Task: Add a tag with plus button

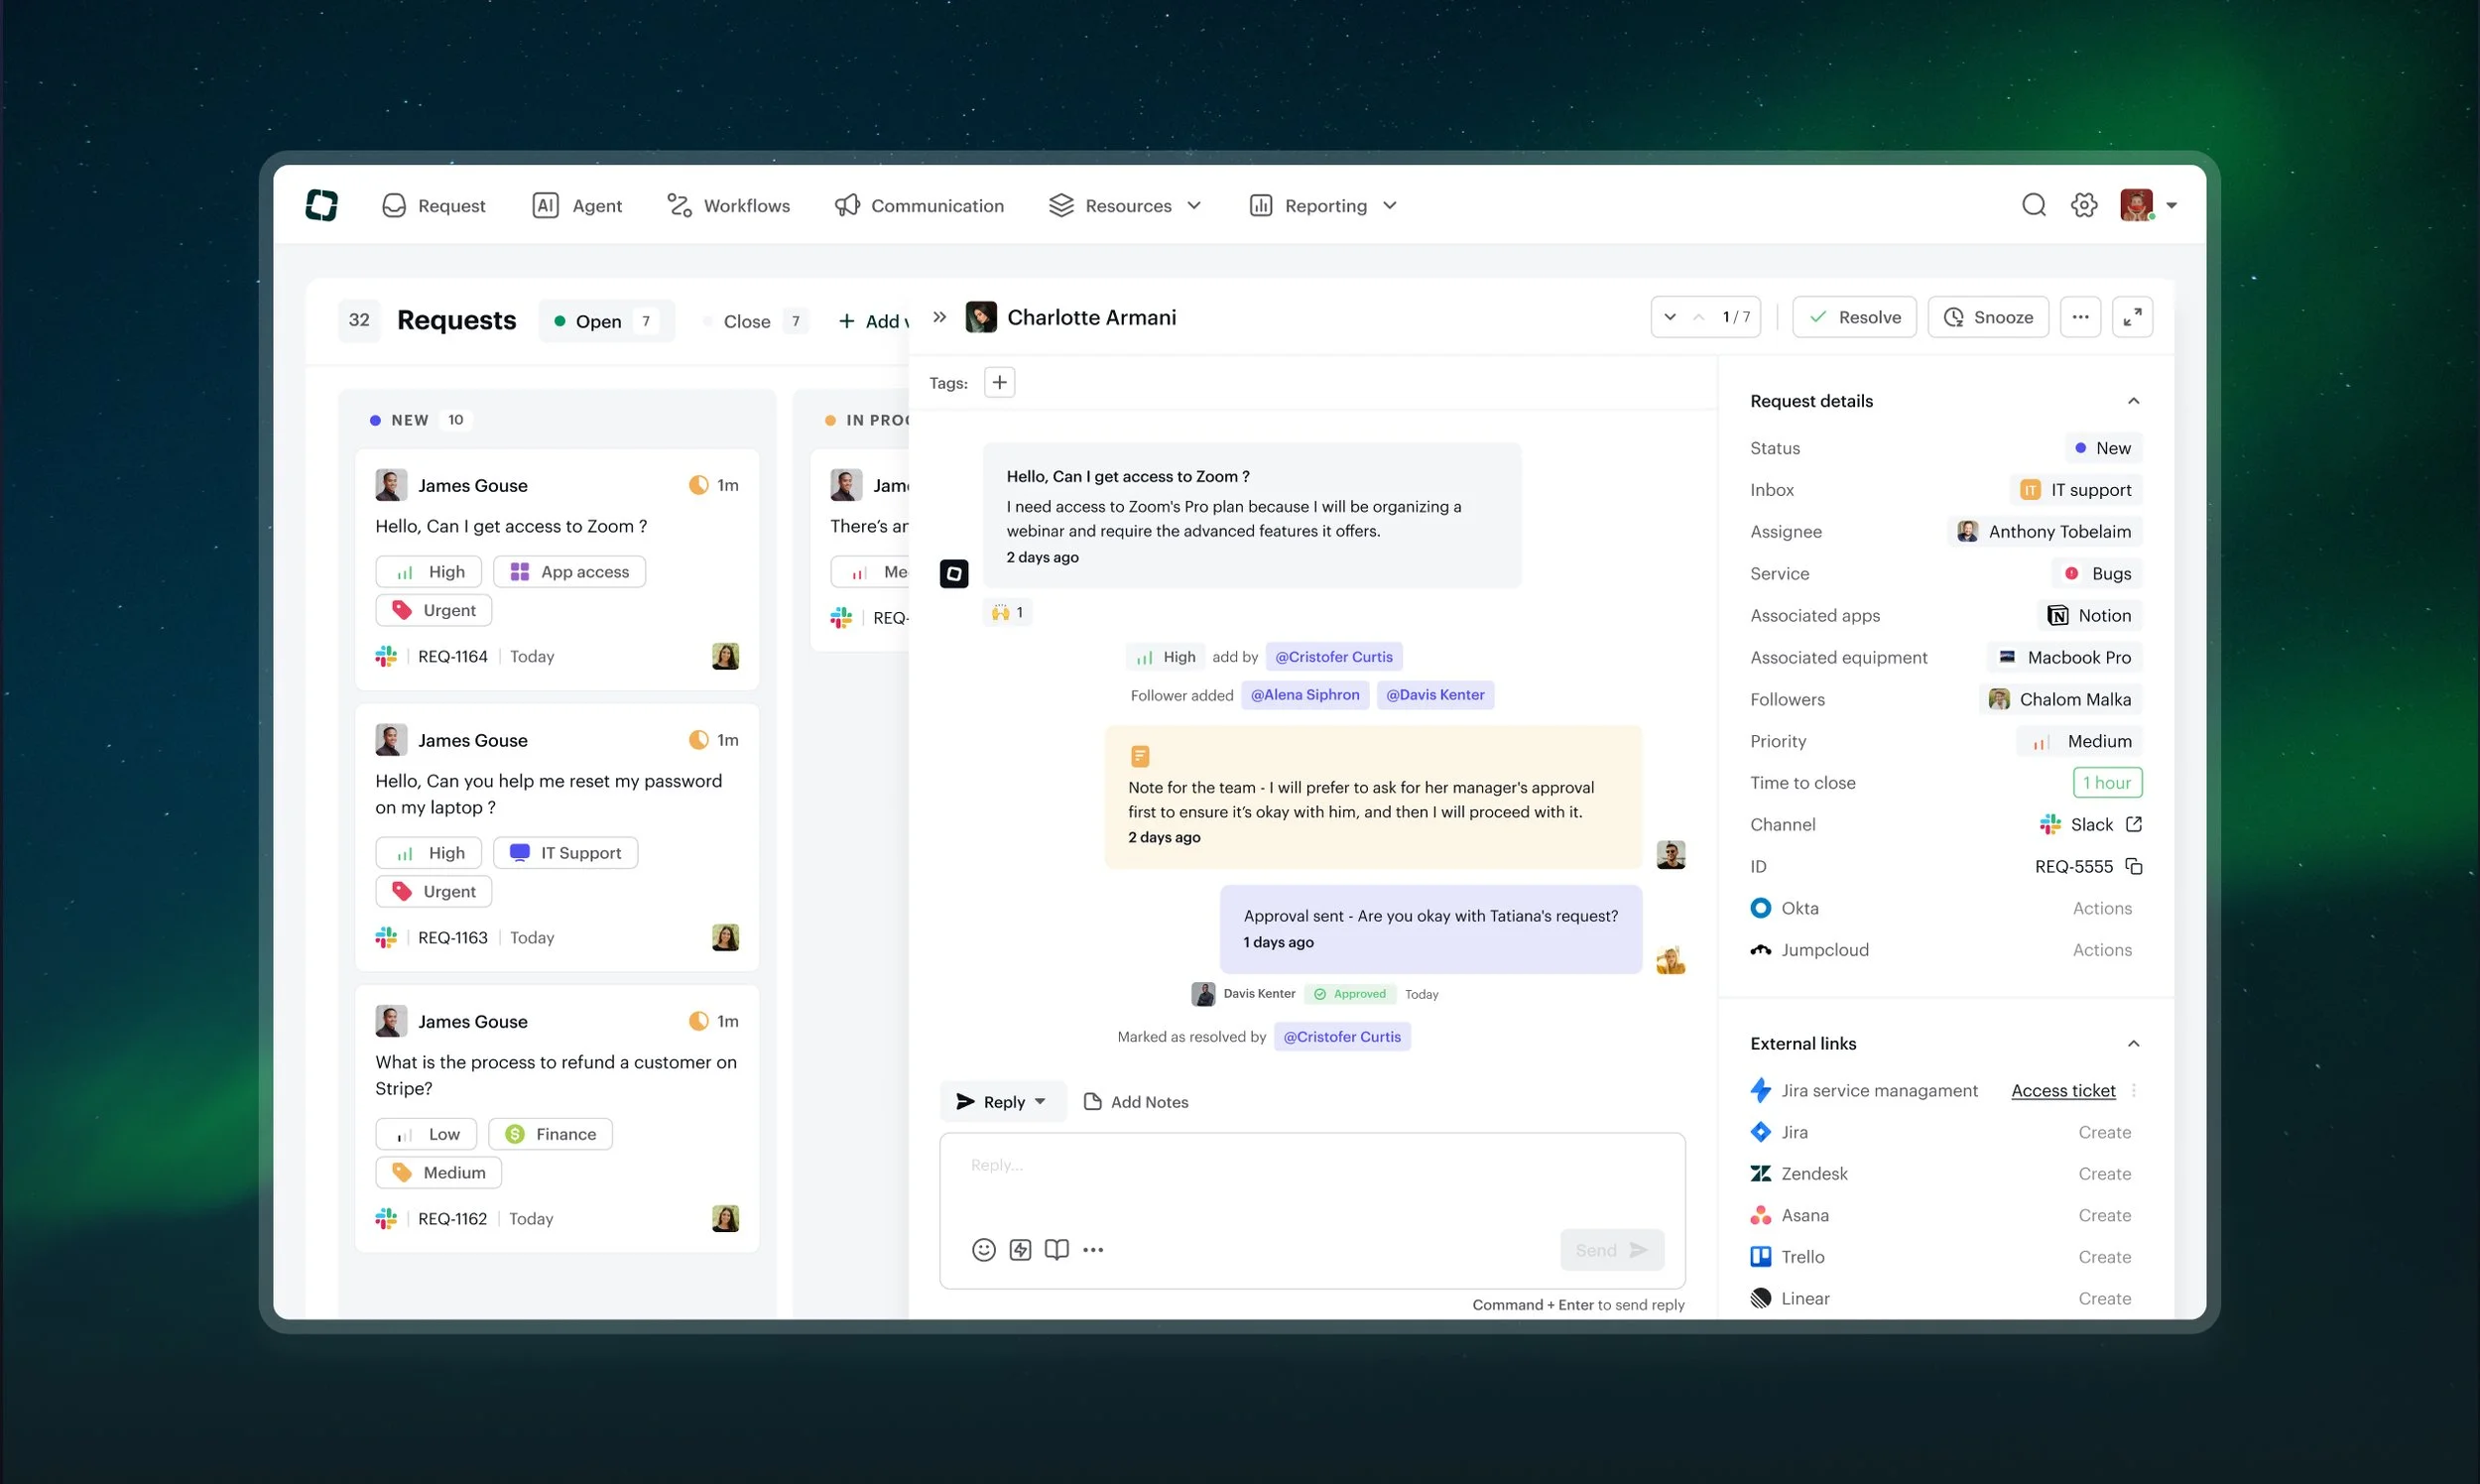Action: click(x=999, y=382)
